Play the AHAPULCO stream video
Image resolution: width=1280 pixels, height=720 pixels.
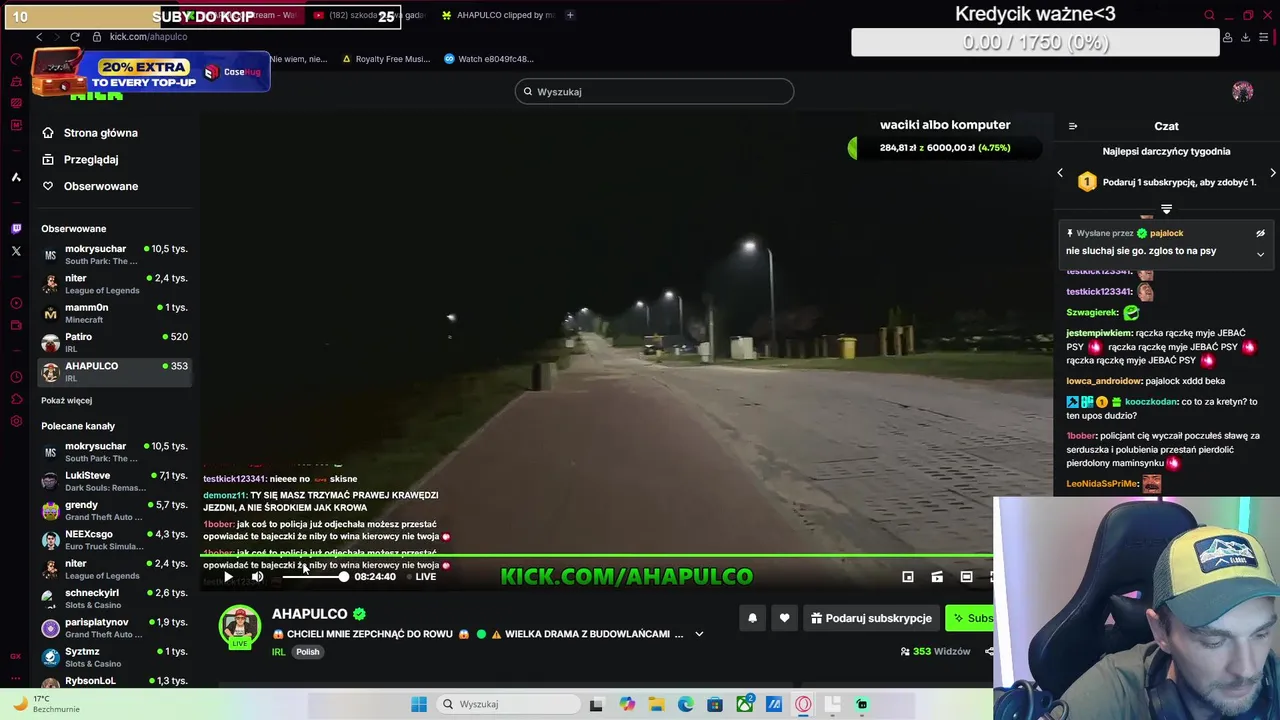pos(228,577)
